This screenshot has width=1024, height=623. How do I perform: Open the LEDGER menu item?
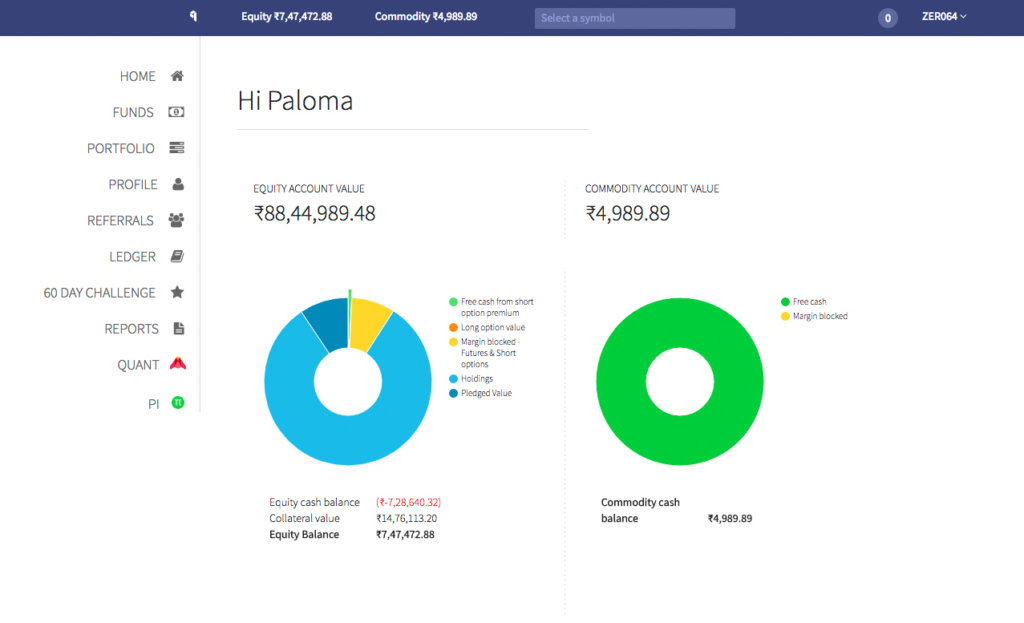[x=132, y=257]
